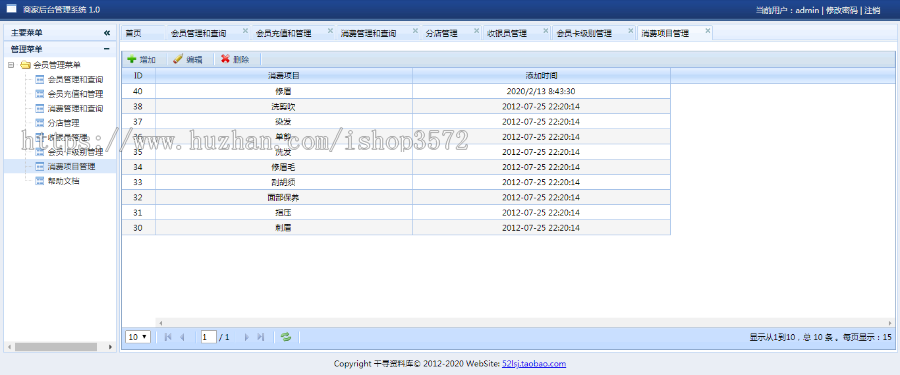Click the grid horizontal scrollbar right arrow
Image resolution: width=900 pixels, height=375 pixels.
point(890,323)
